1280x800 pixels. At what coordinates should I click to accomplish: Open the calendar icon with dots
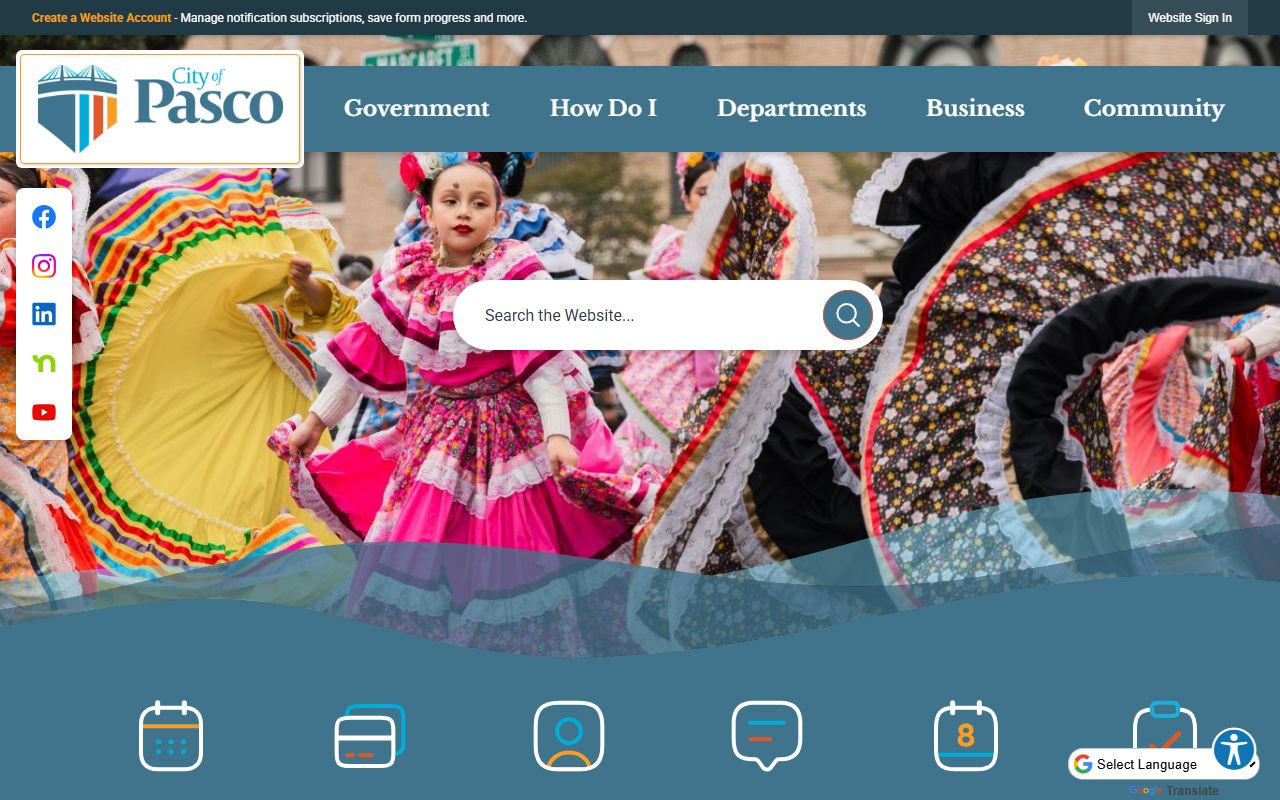171,736
